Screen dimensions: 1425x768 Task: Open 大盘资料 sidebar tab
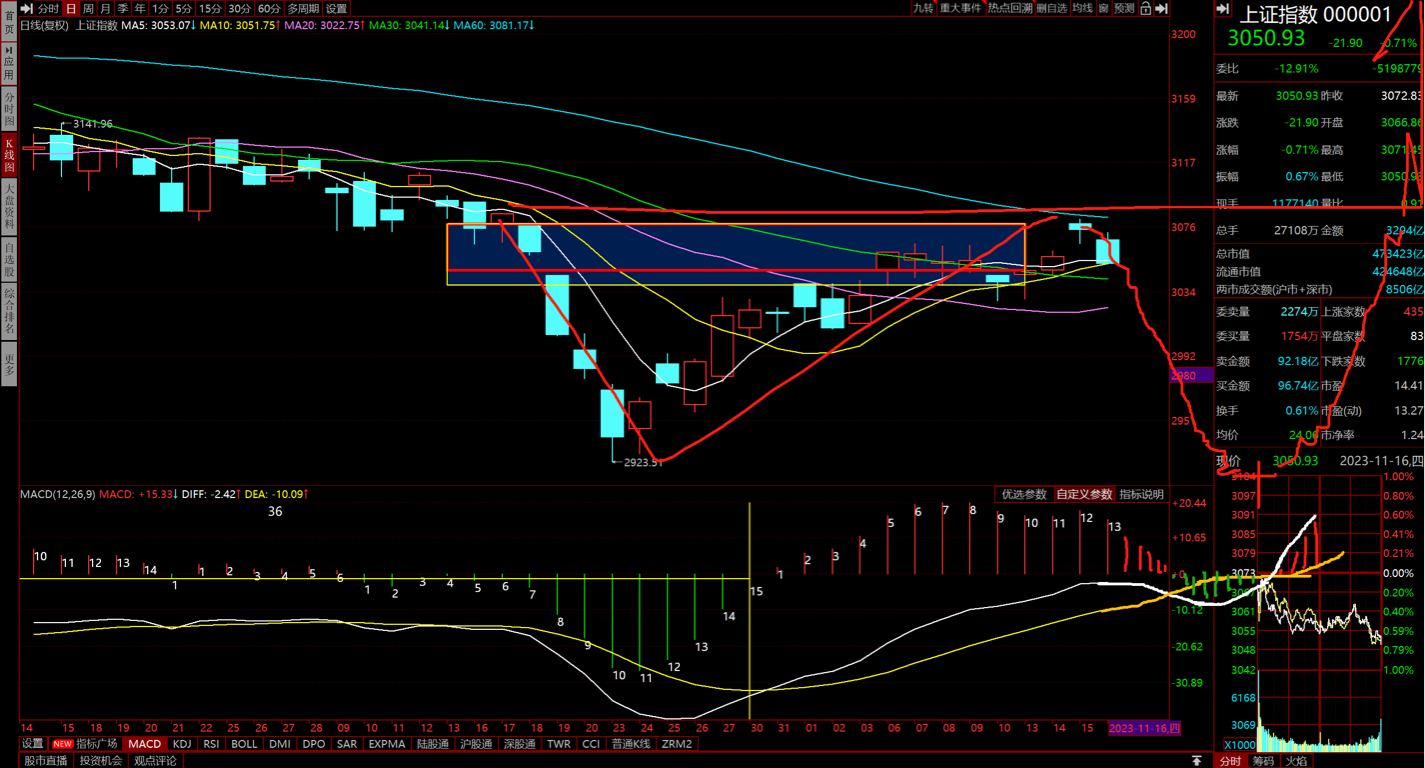9,205
